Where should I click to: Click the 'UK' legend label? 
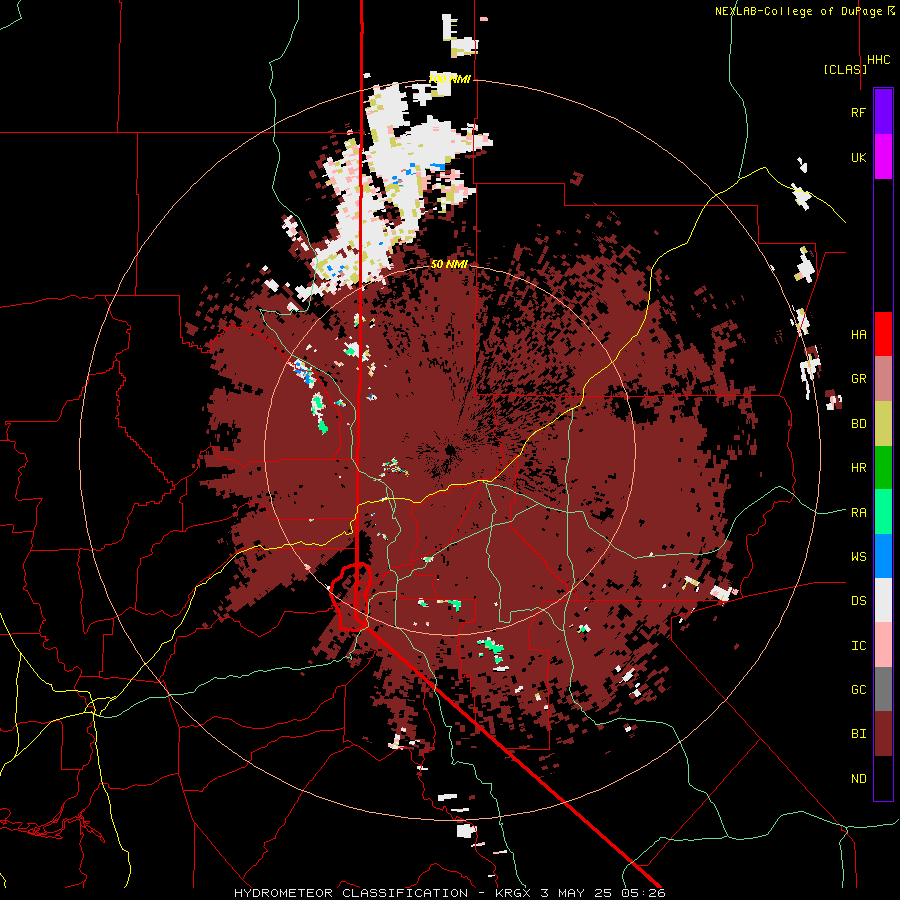tap(858, 158)
